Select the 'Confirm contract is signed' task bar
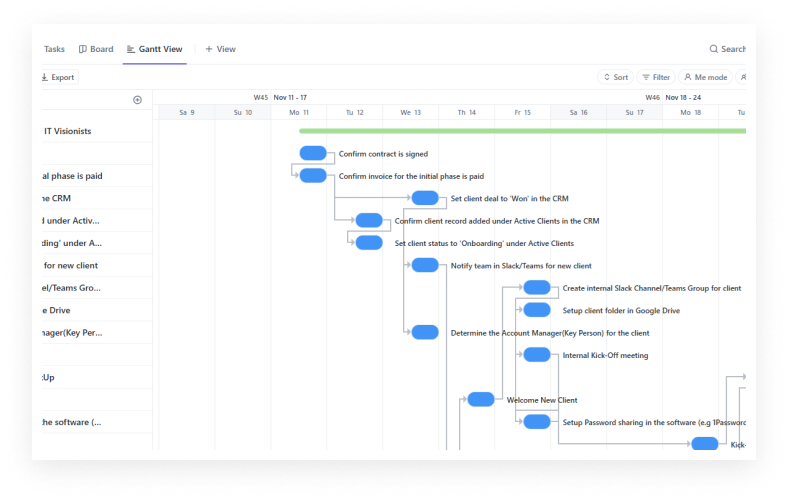 313,153
